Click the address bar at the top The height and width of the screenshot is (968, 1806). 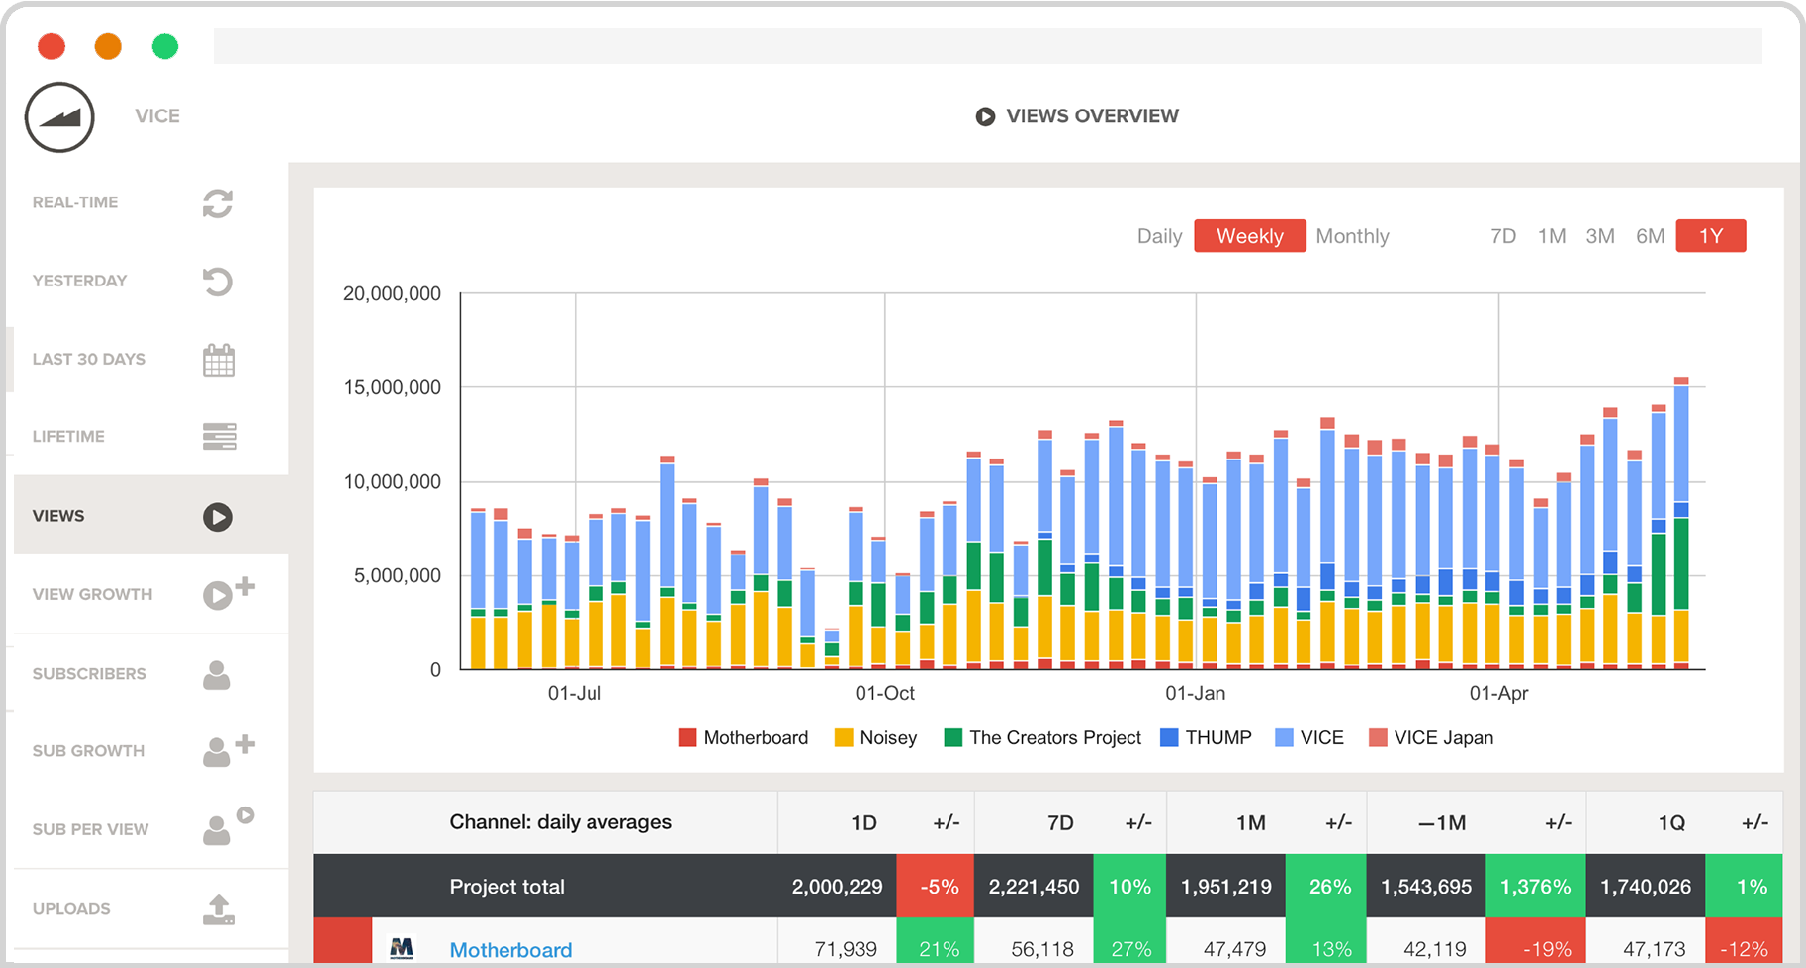[x=986, y=46]
